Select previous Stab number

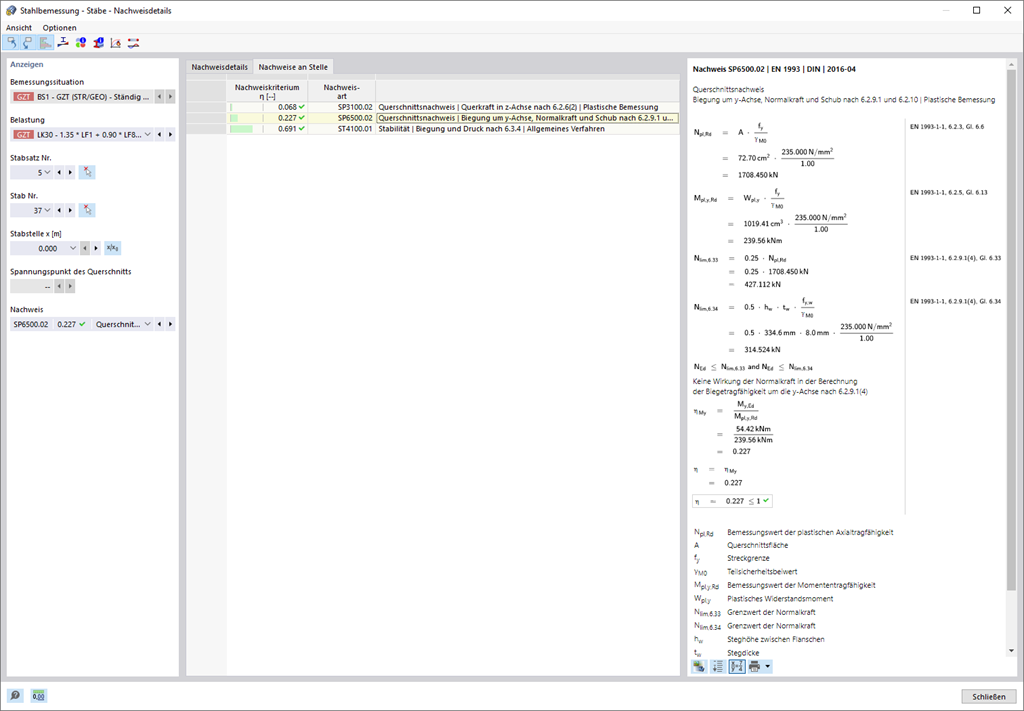coord(59,210)
